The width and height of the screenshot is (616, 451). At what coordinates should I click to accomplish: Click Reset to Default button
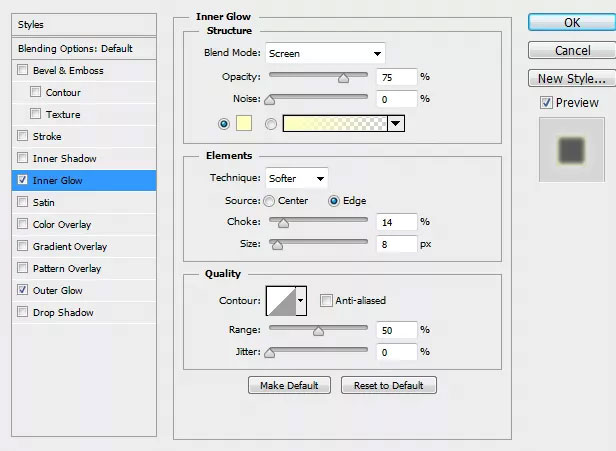(x=389, y=385)
